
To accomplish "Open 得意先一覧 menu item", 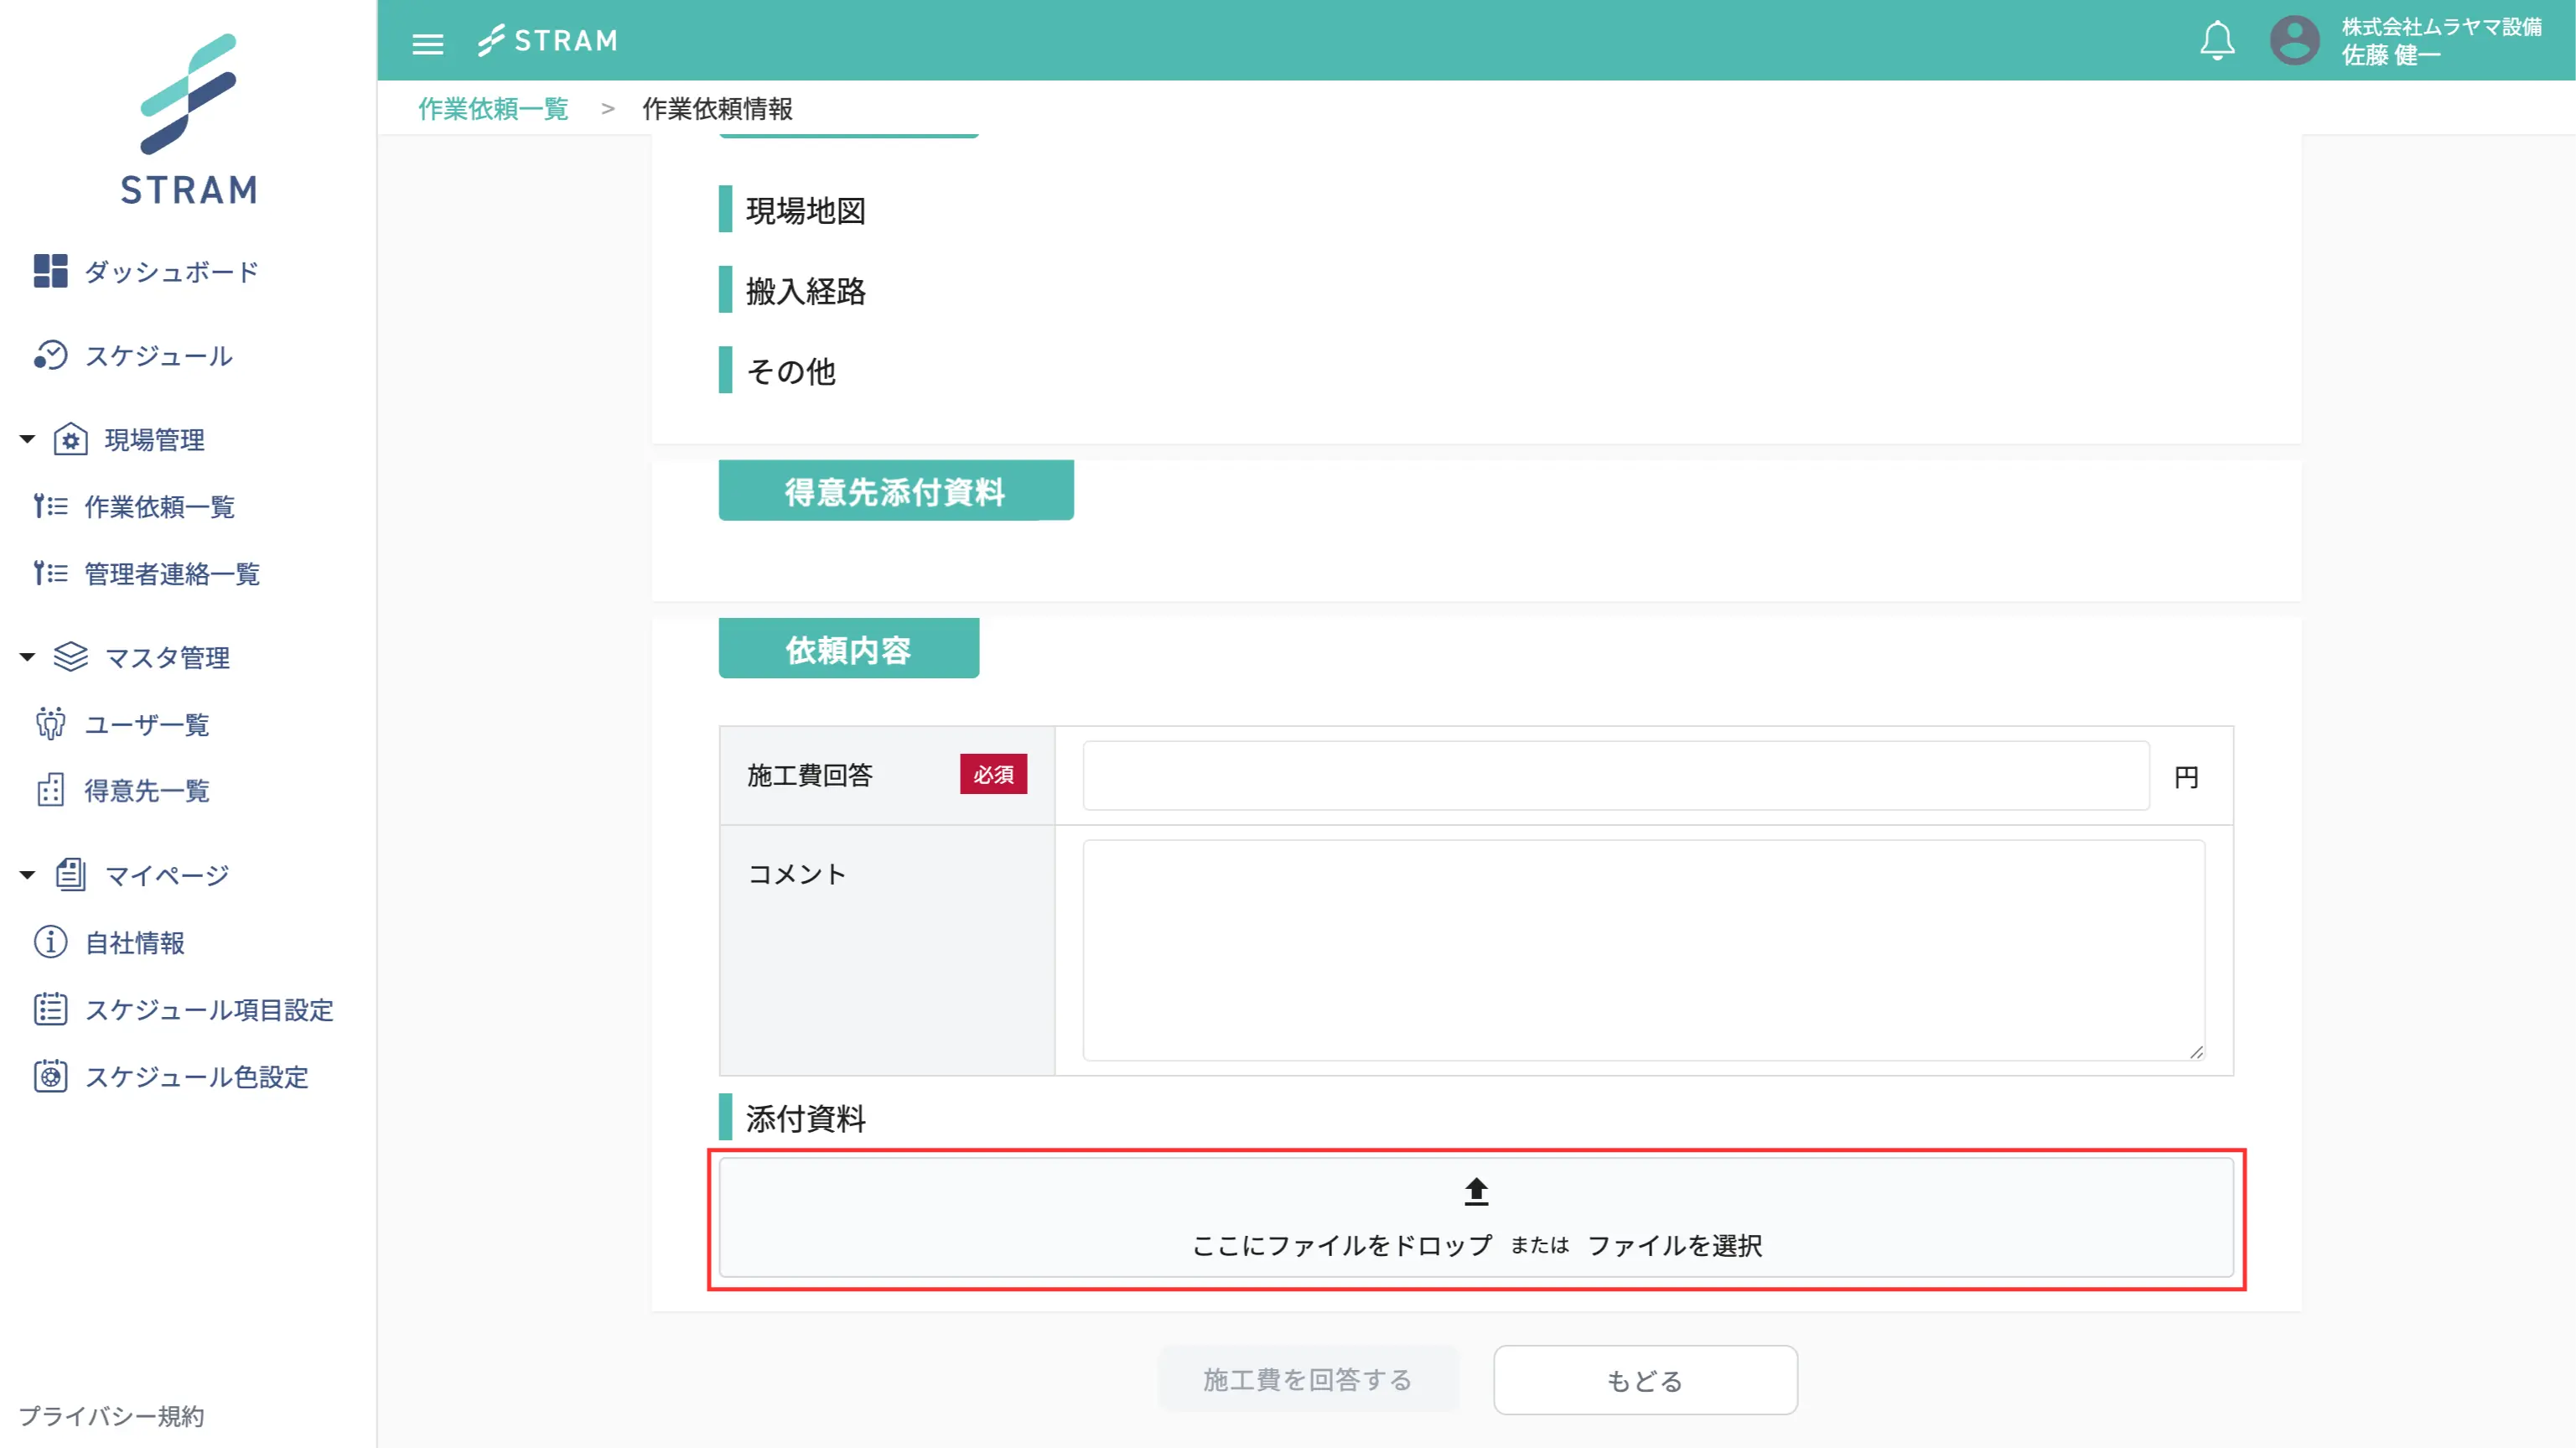I will point(146,791).
